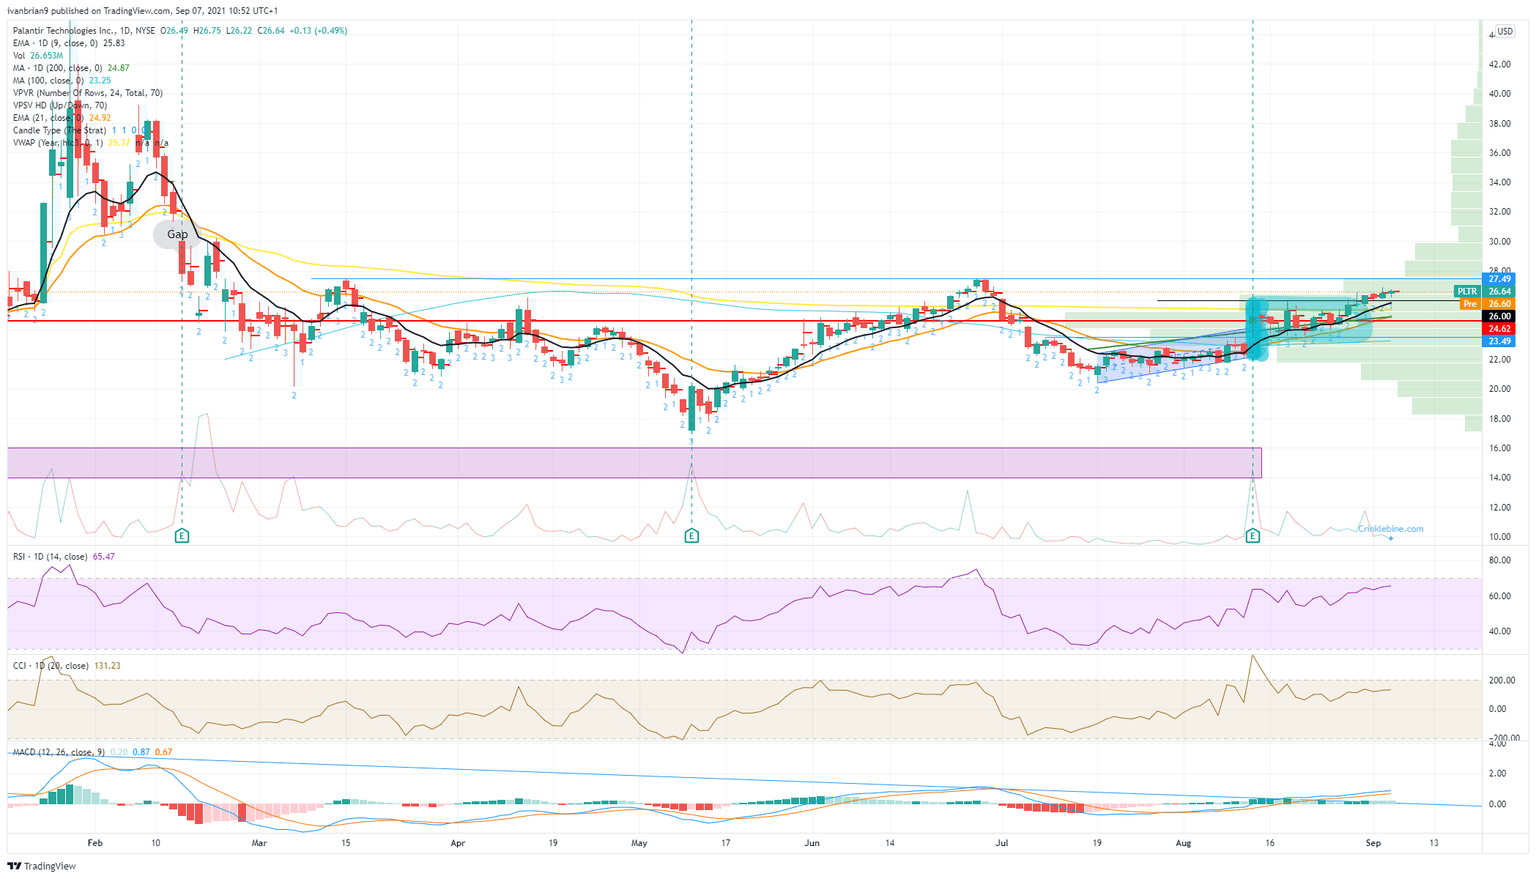The height and width of the screenshot is (879, 1536).
Task: Click the orange Pre 26.60 price label
Action: pyautogui.click(x=1487, y=304)
